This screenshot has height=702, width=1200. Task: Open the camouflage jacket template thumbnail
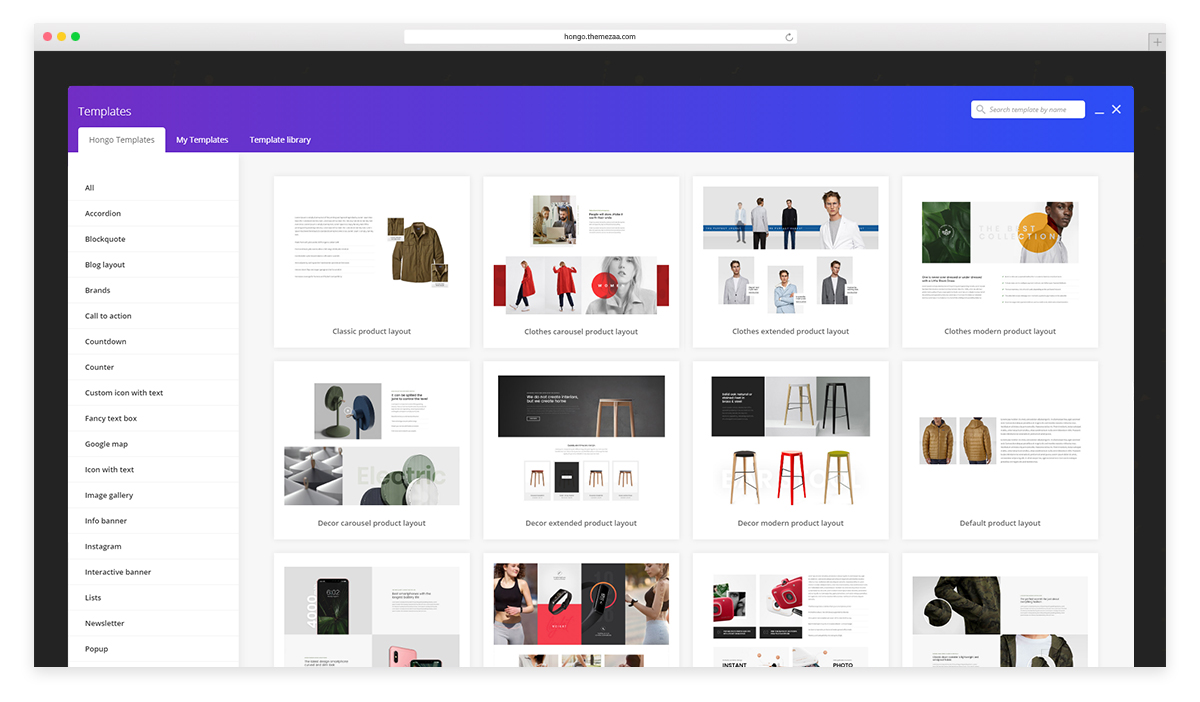tap(1000, 620)
